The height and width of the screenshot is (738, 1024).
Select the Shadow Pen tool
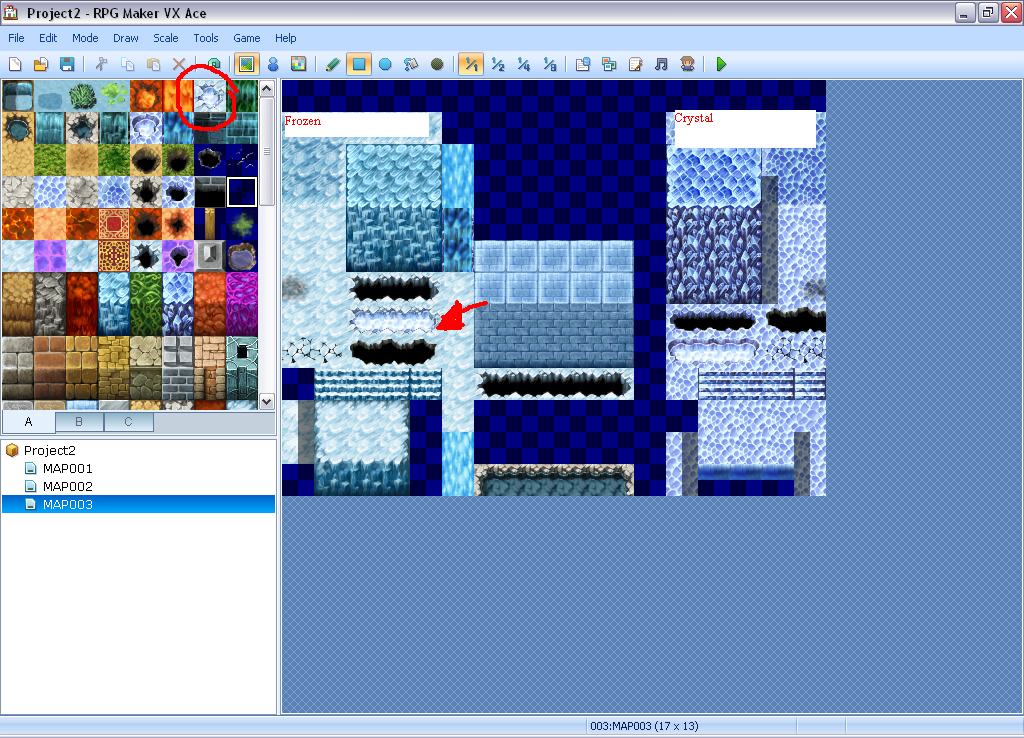437,64
